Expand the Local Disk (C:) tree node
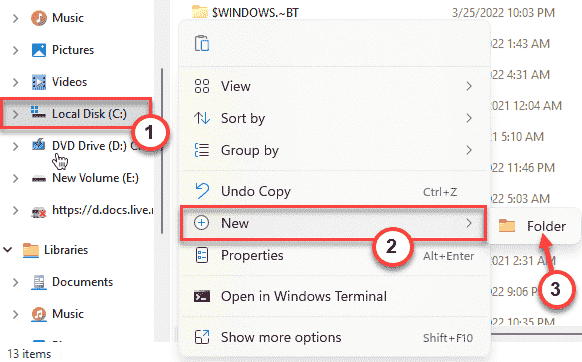 [x=15, y=114]
